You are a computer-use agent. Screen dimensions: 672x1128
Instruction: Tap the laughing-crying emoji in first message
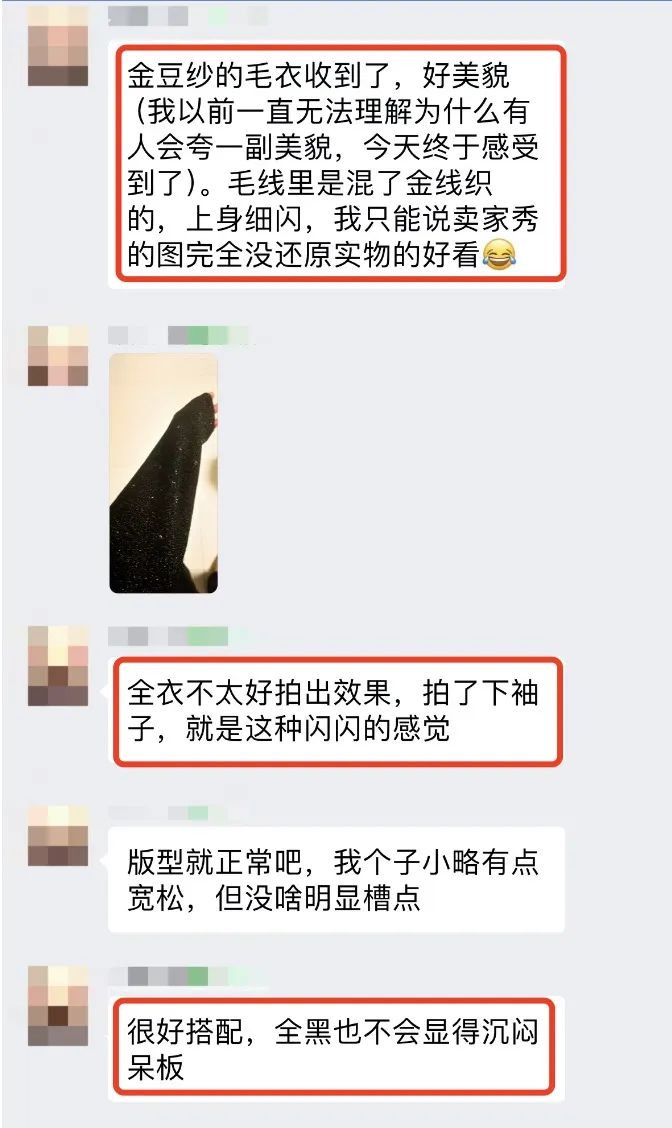[x=499, y=255]
